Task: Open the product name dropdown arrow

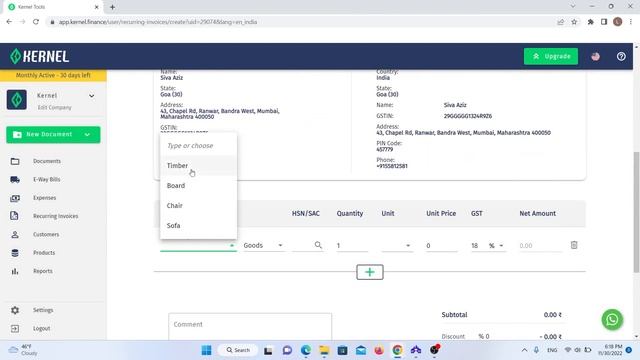Action: coord(231,245)
